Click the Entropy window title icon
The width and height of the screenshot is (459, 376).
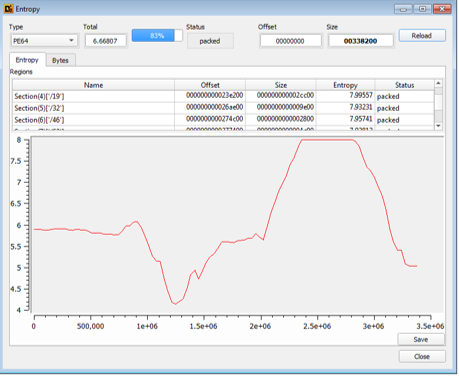8,9
